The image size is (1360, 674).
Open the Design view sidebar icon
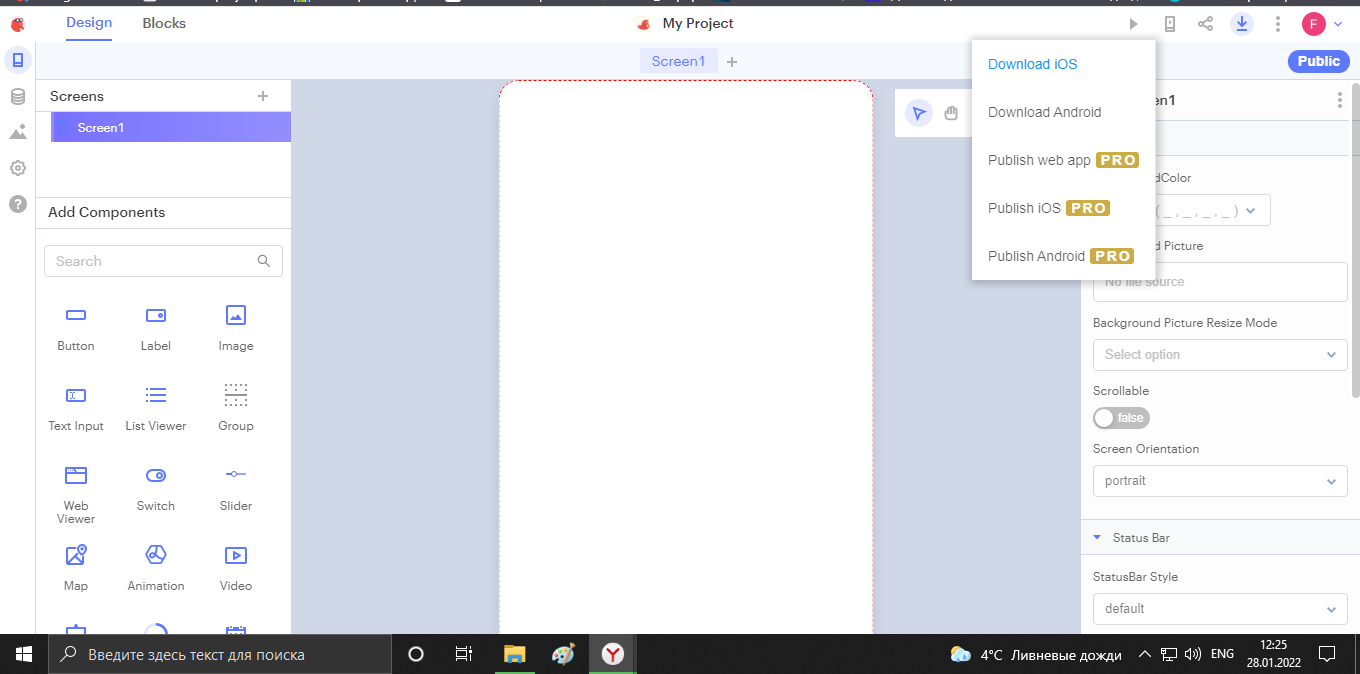[17, 60]
